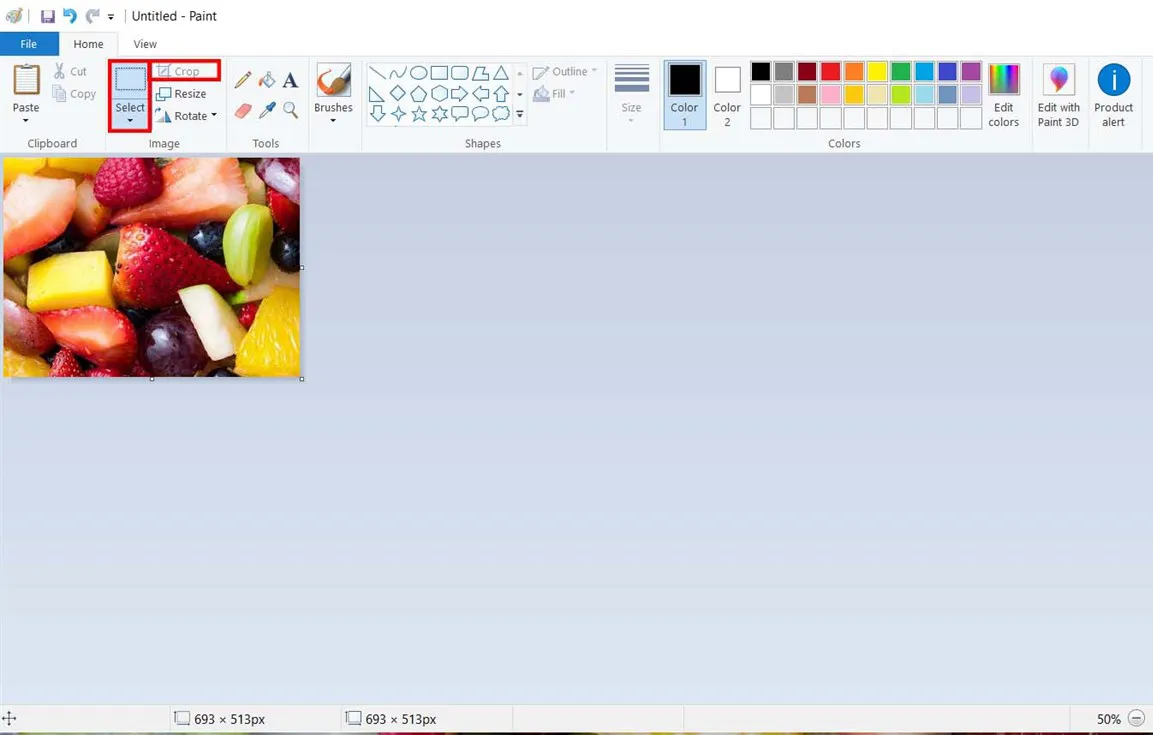Activate the Magnifier tool
Image resolution: width=1153 pixels, height=735 pixels.
click(290, 110)
